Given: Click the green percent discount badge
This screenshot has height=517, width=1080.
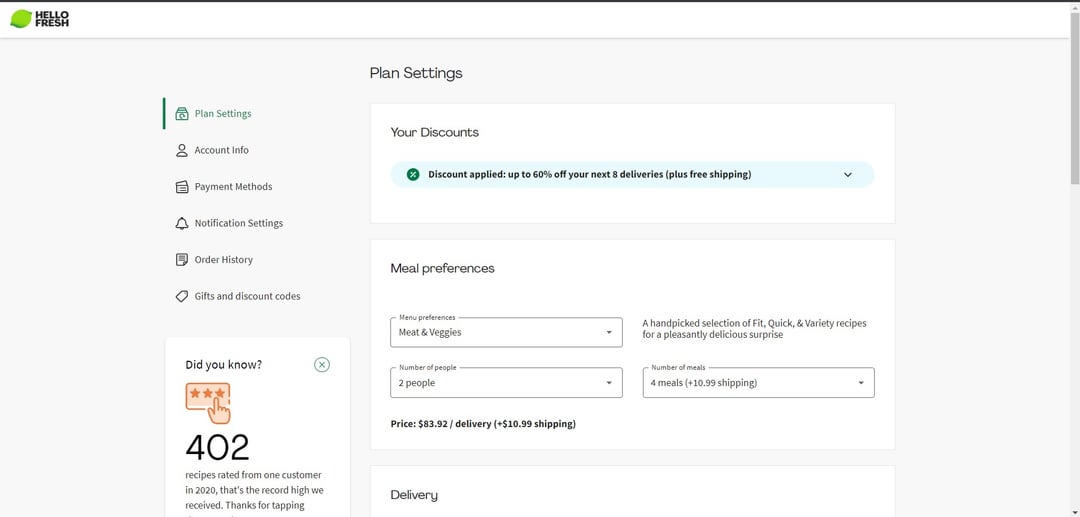Looking at the screenshot, I should coord(412,174).
